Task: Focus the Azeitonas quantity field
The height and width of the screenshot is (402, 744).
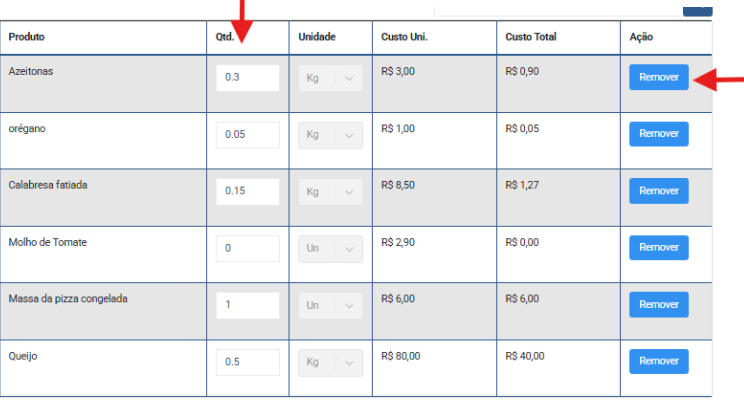Action: [x=247, y=78]
